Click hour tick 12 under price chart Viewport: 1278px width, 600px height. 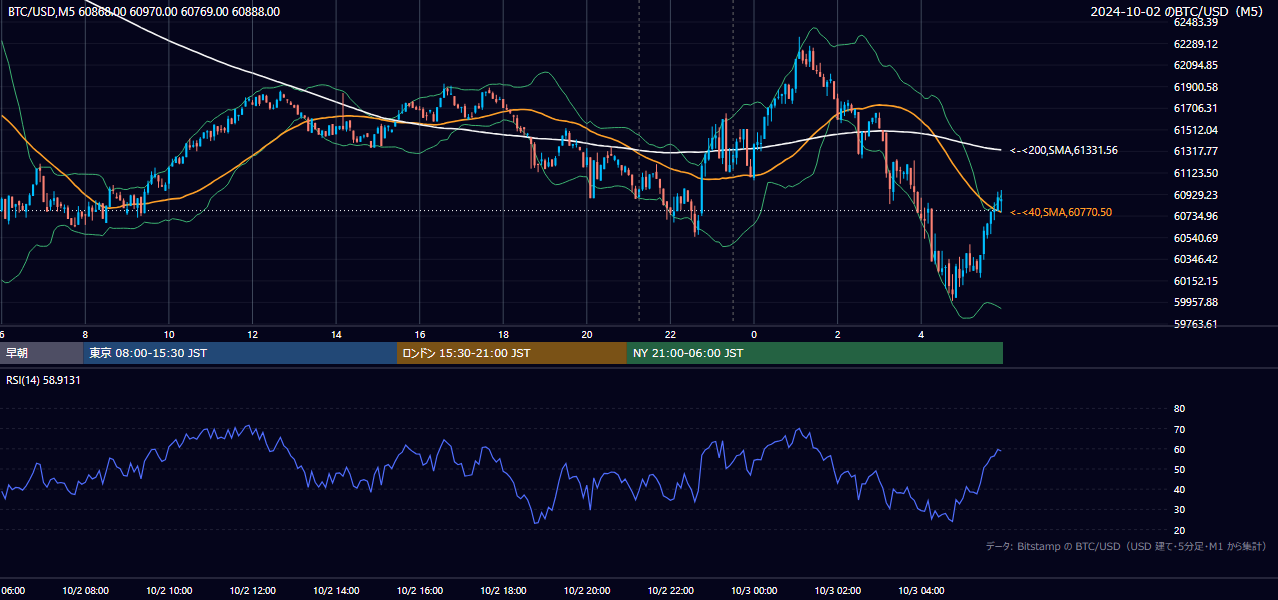coord(253,334)
